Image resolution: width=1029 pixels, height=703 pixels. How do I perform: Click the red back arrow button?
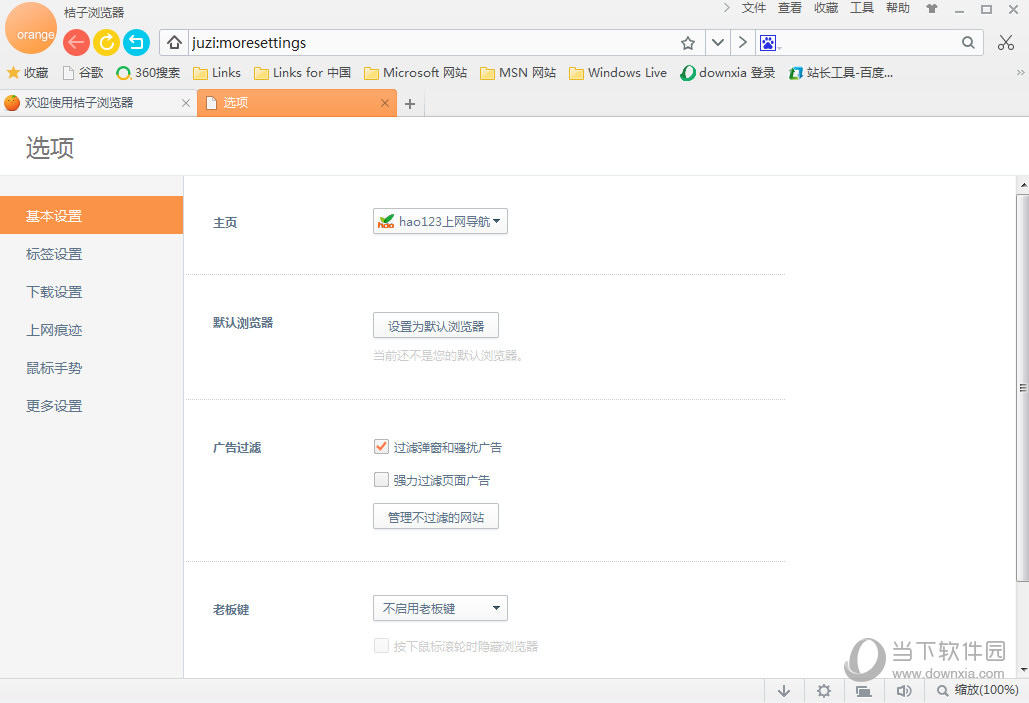[76, 42]
